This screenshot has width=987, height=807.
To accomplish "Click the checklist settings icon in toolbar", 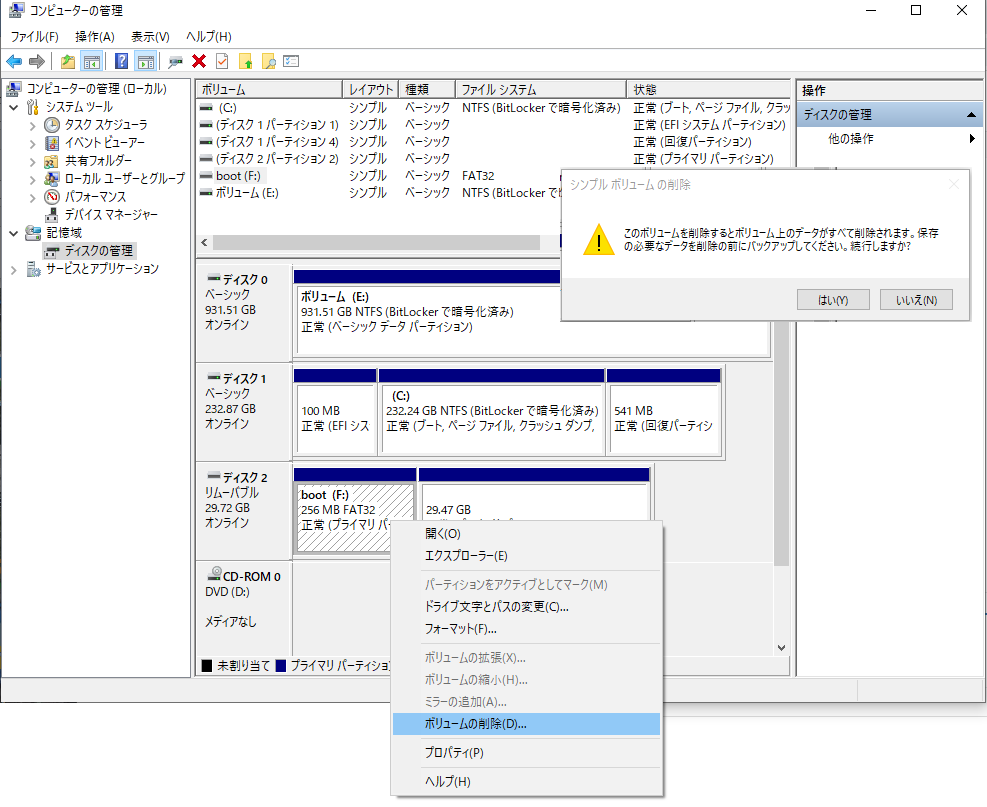I will click(x=291, y=61).
